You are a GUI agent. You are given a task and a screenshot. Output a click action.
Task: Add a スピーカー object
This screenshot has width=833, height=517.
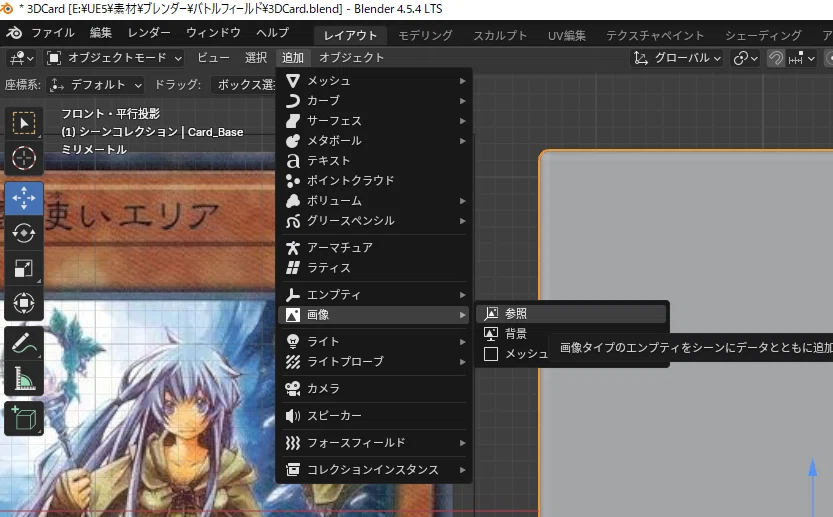374,416
